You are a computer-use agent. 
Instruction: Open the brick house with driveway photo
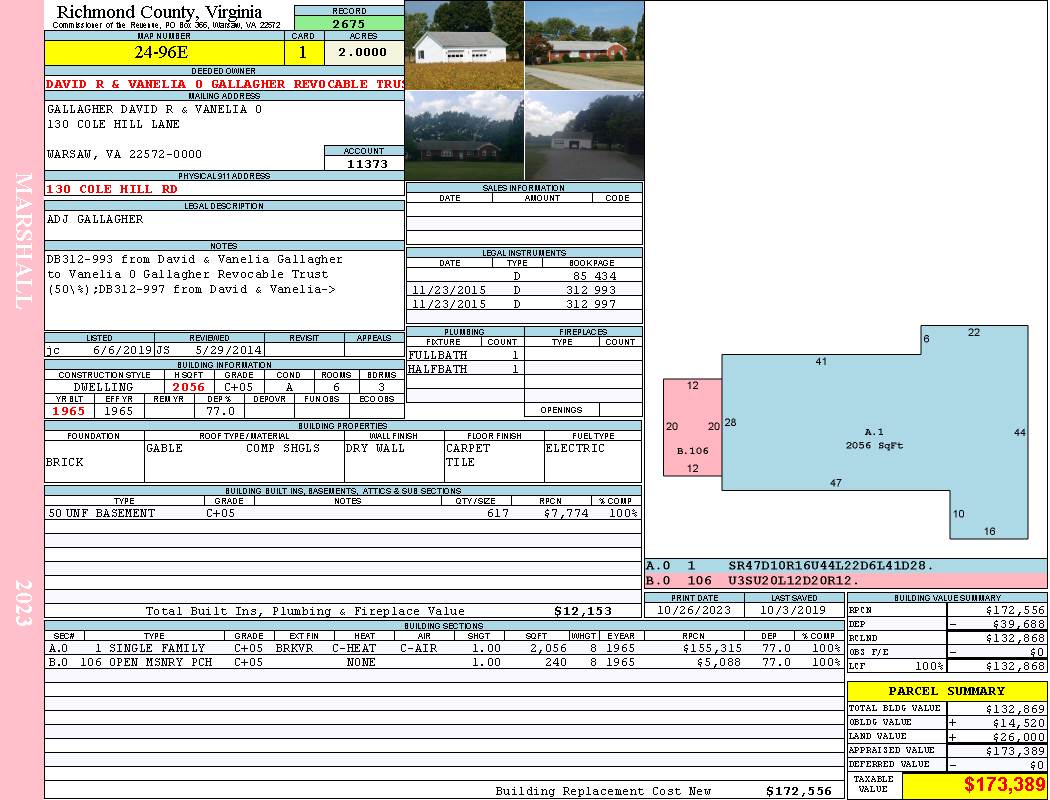pos(583,45)
